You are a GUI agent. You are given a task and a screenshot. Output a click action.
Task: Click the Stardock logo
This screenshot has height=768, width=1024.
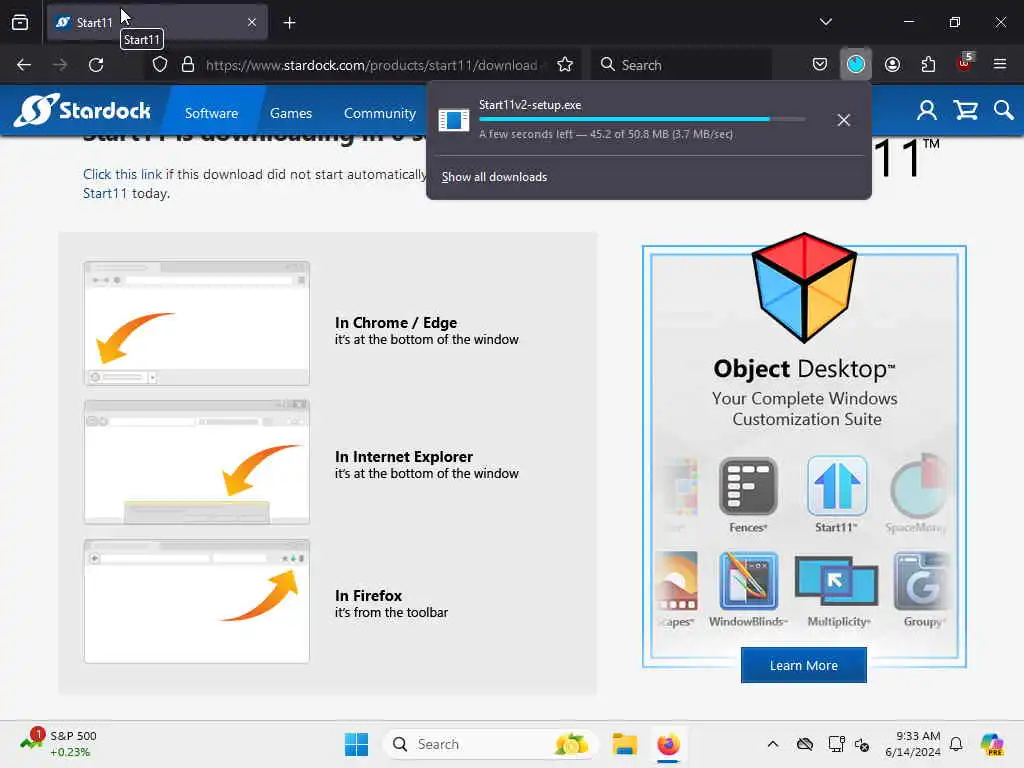pos(83,109)
